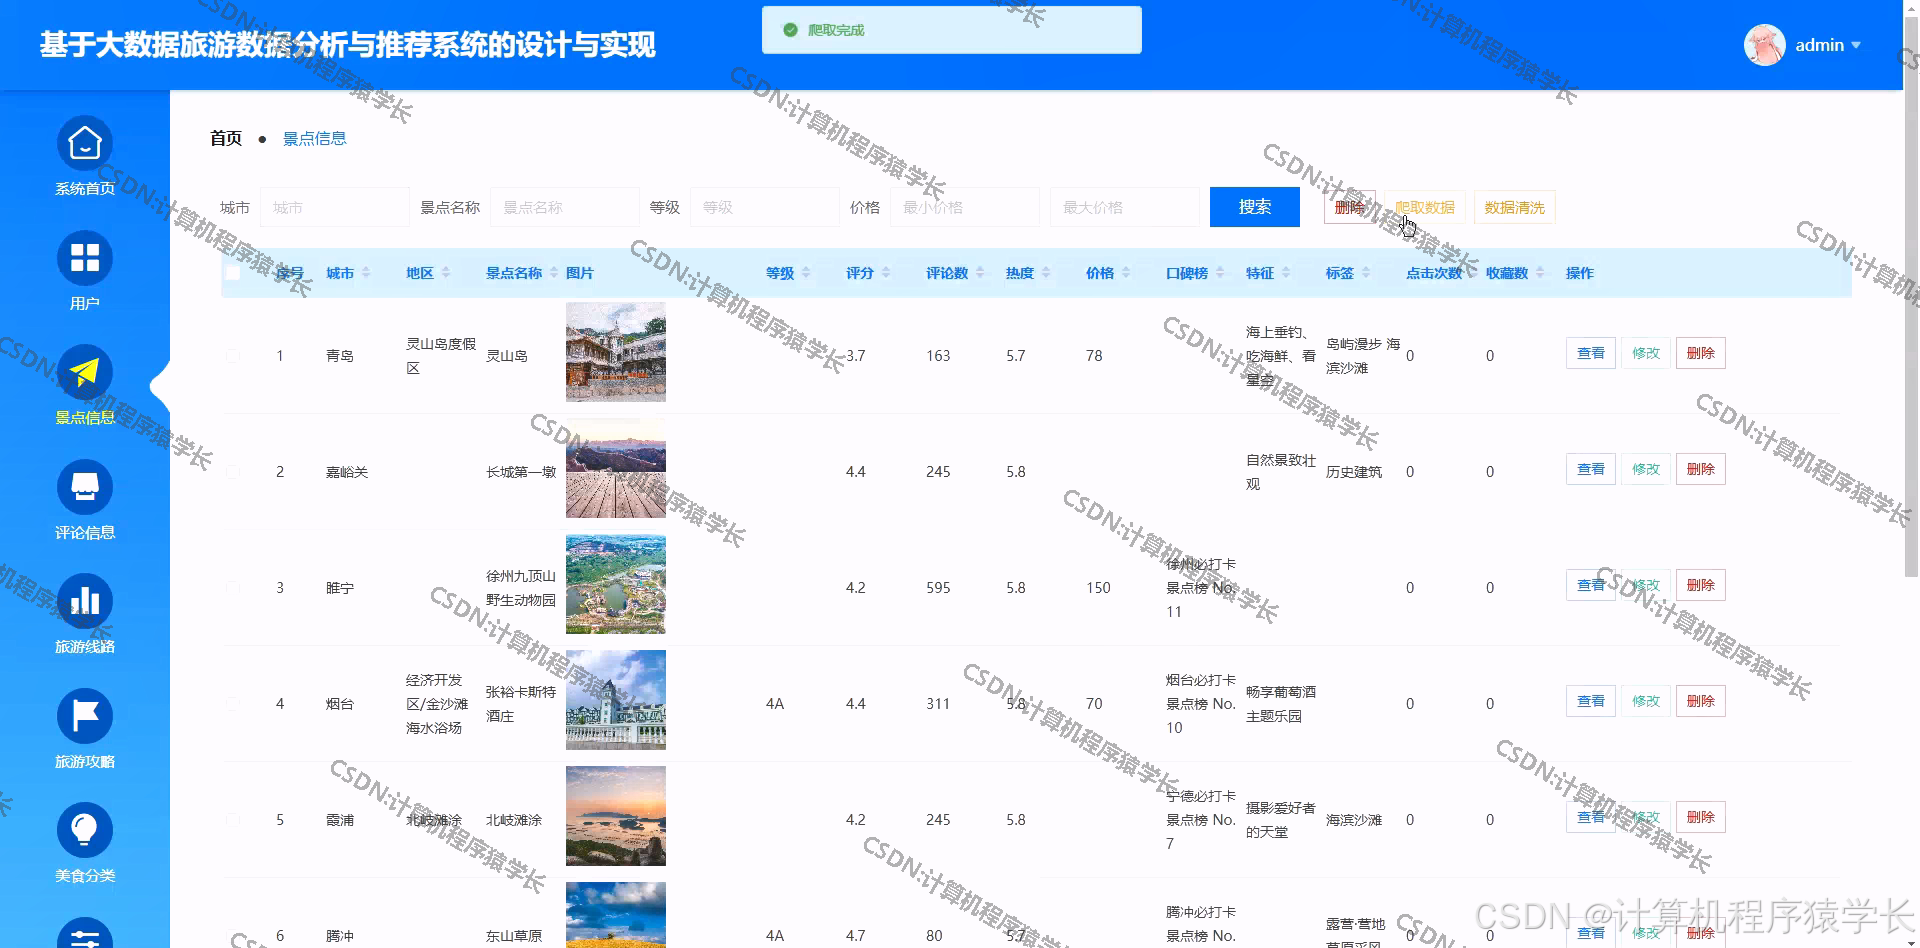The width and height of the screenshot is (1920, 948).
Task: Open the admin dropdown arrow
Action: point(1856,45)
